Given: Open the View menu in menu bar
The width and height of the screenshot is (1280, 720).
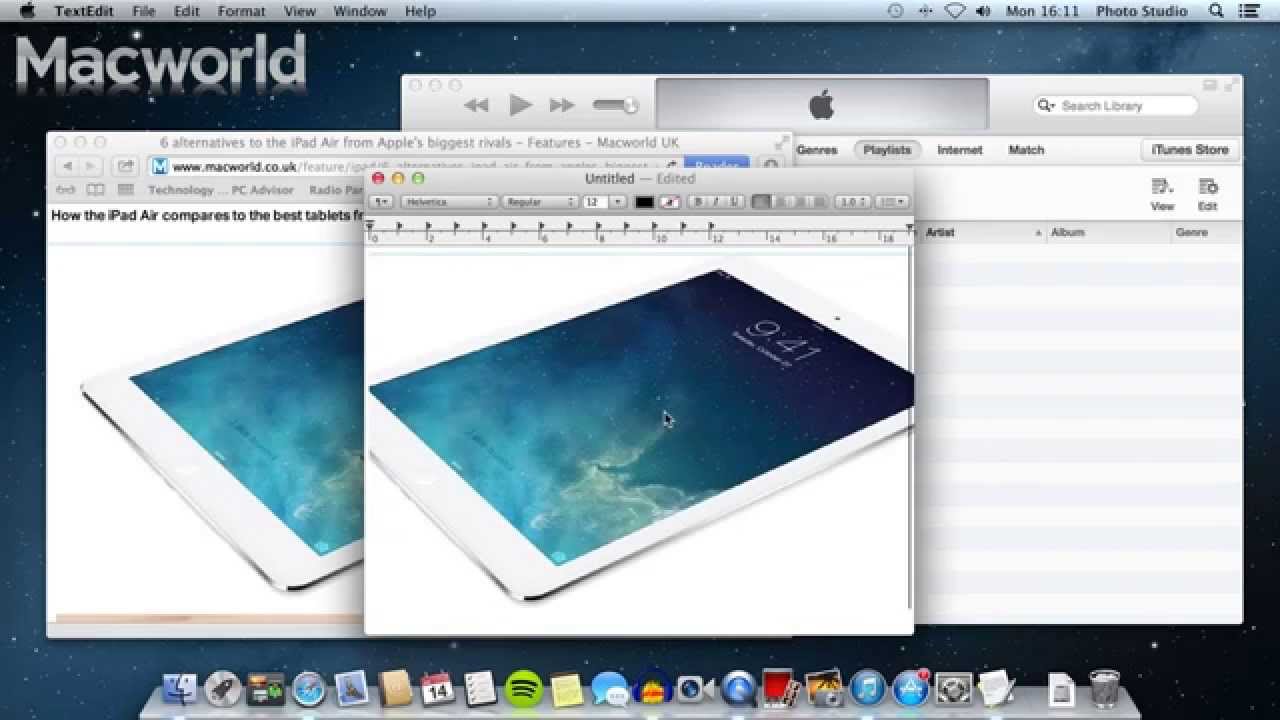Looking at the screenshot, I should tap(300, 11).
